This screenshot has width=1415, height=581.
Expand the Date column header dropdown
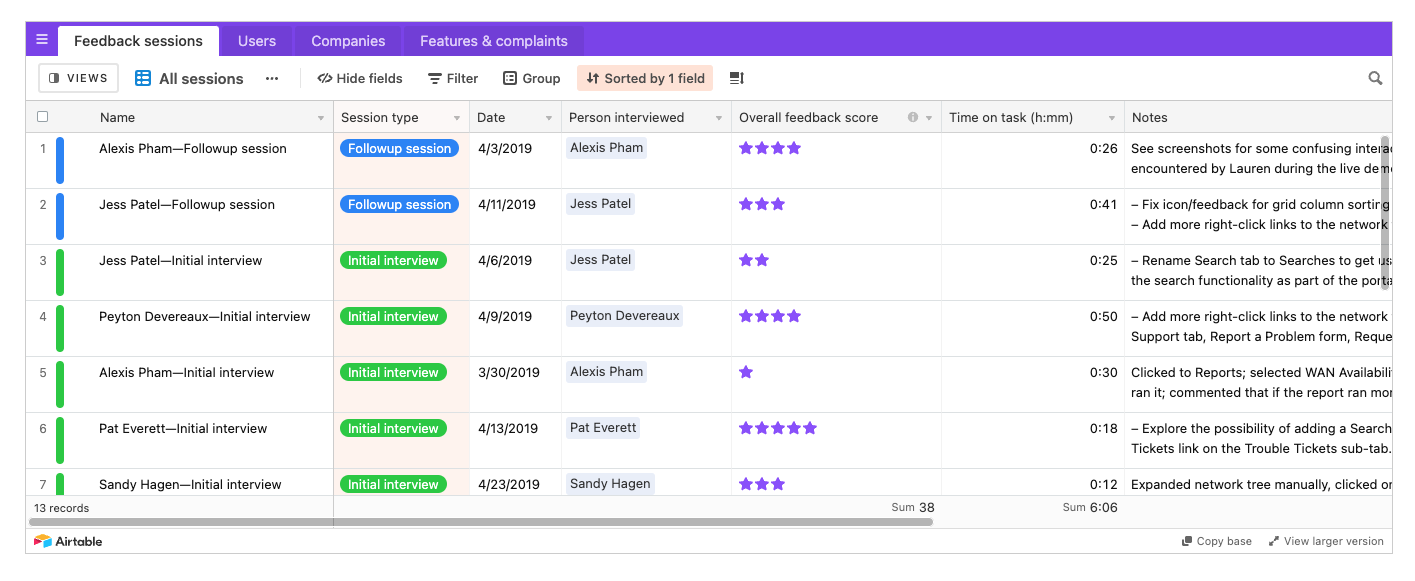click(548, 117)
